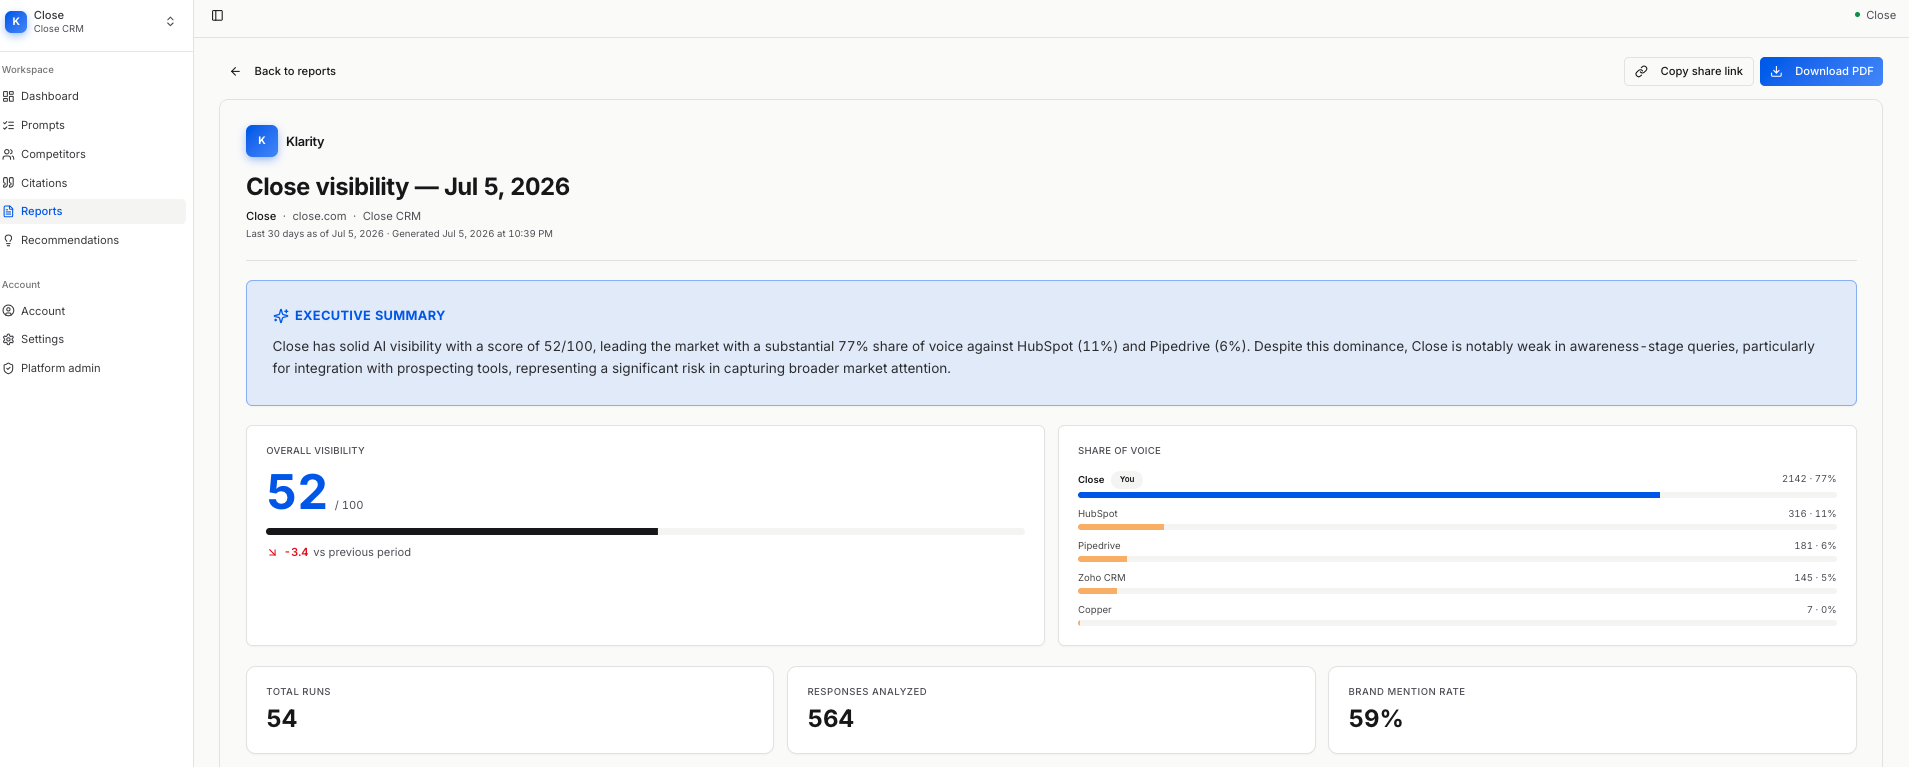Click the Klarity logo badge

click(x=262, y=141)
